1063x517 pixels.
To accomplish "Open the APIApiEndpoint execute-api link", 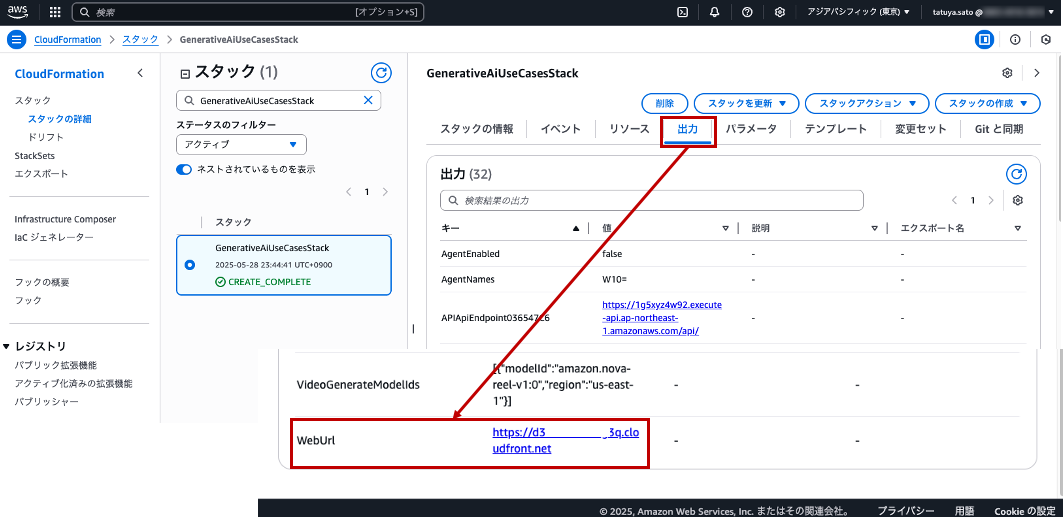I will 662,318.
